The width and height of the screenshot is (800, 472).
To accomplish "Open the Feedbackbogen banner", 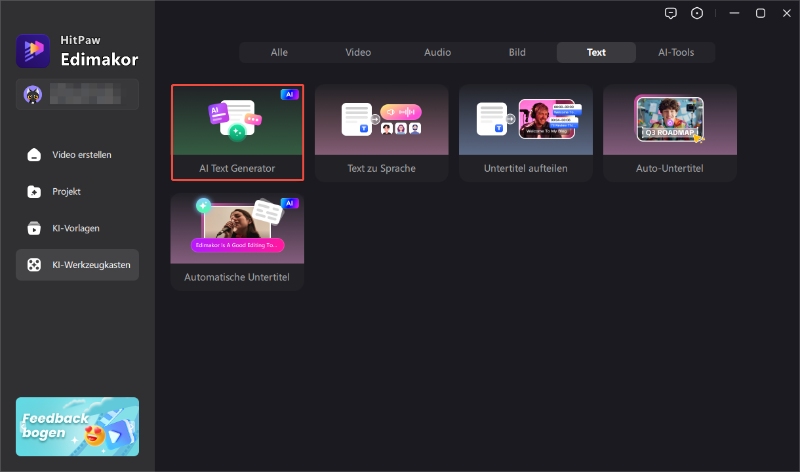I will click(x=78, y=427).
